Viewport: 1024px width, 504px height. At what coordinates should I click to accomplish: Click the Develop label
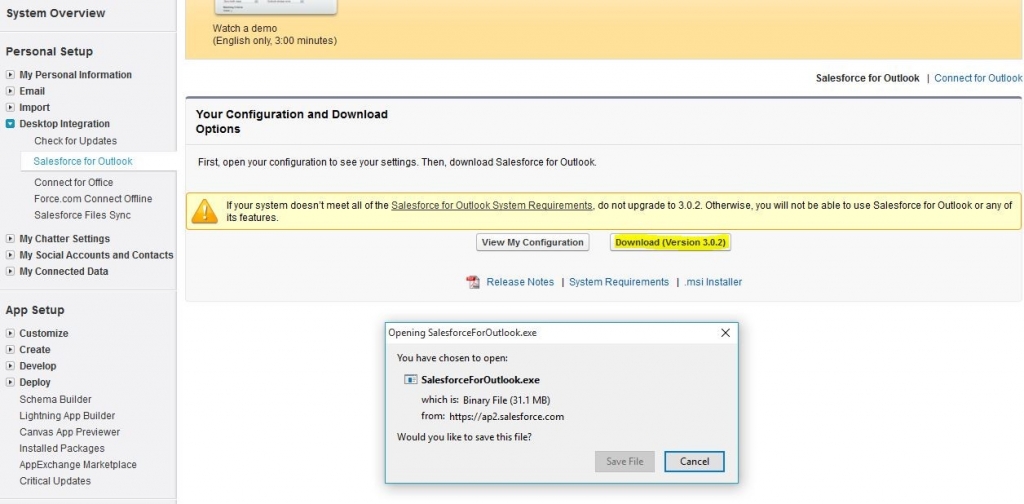(x=38, y=366)
